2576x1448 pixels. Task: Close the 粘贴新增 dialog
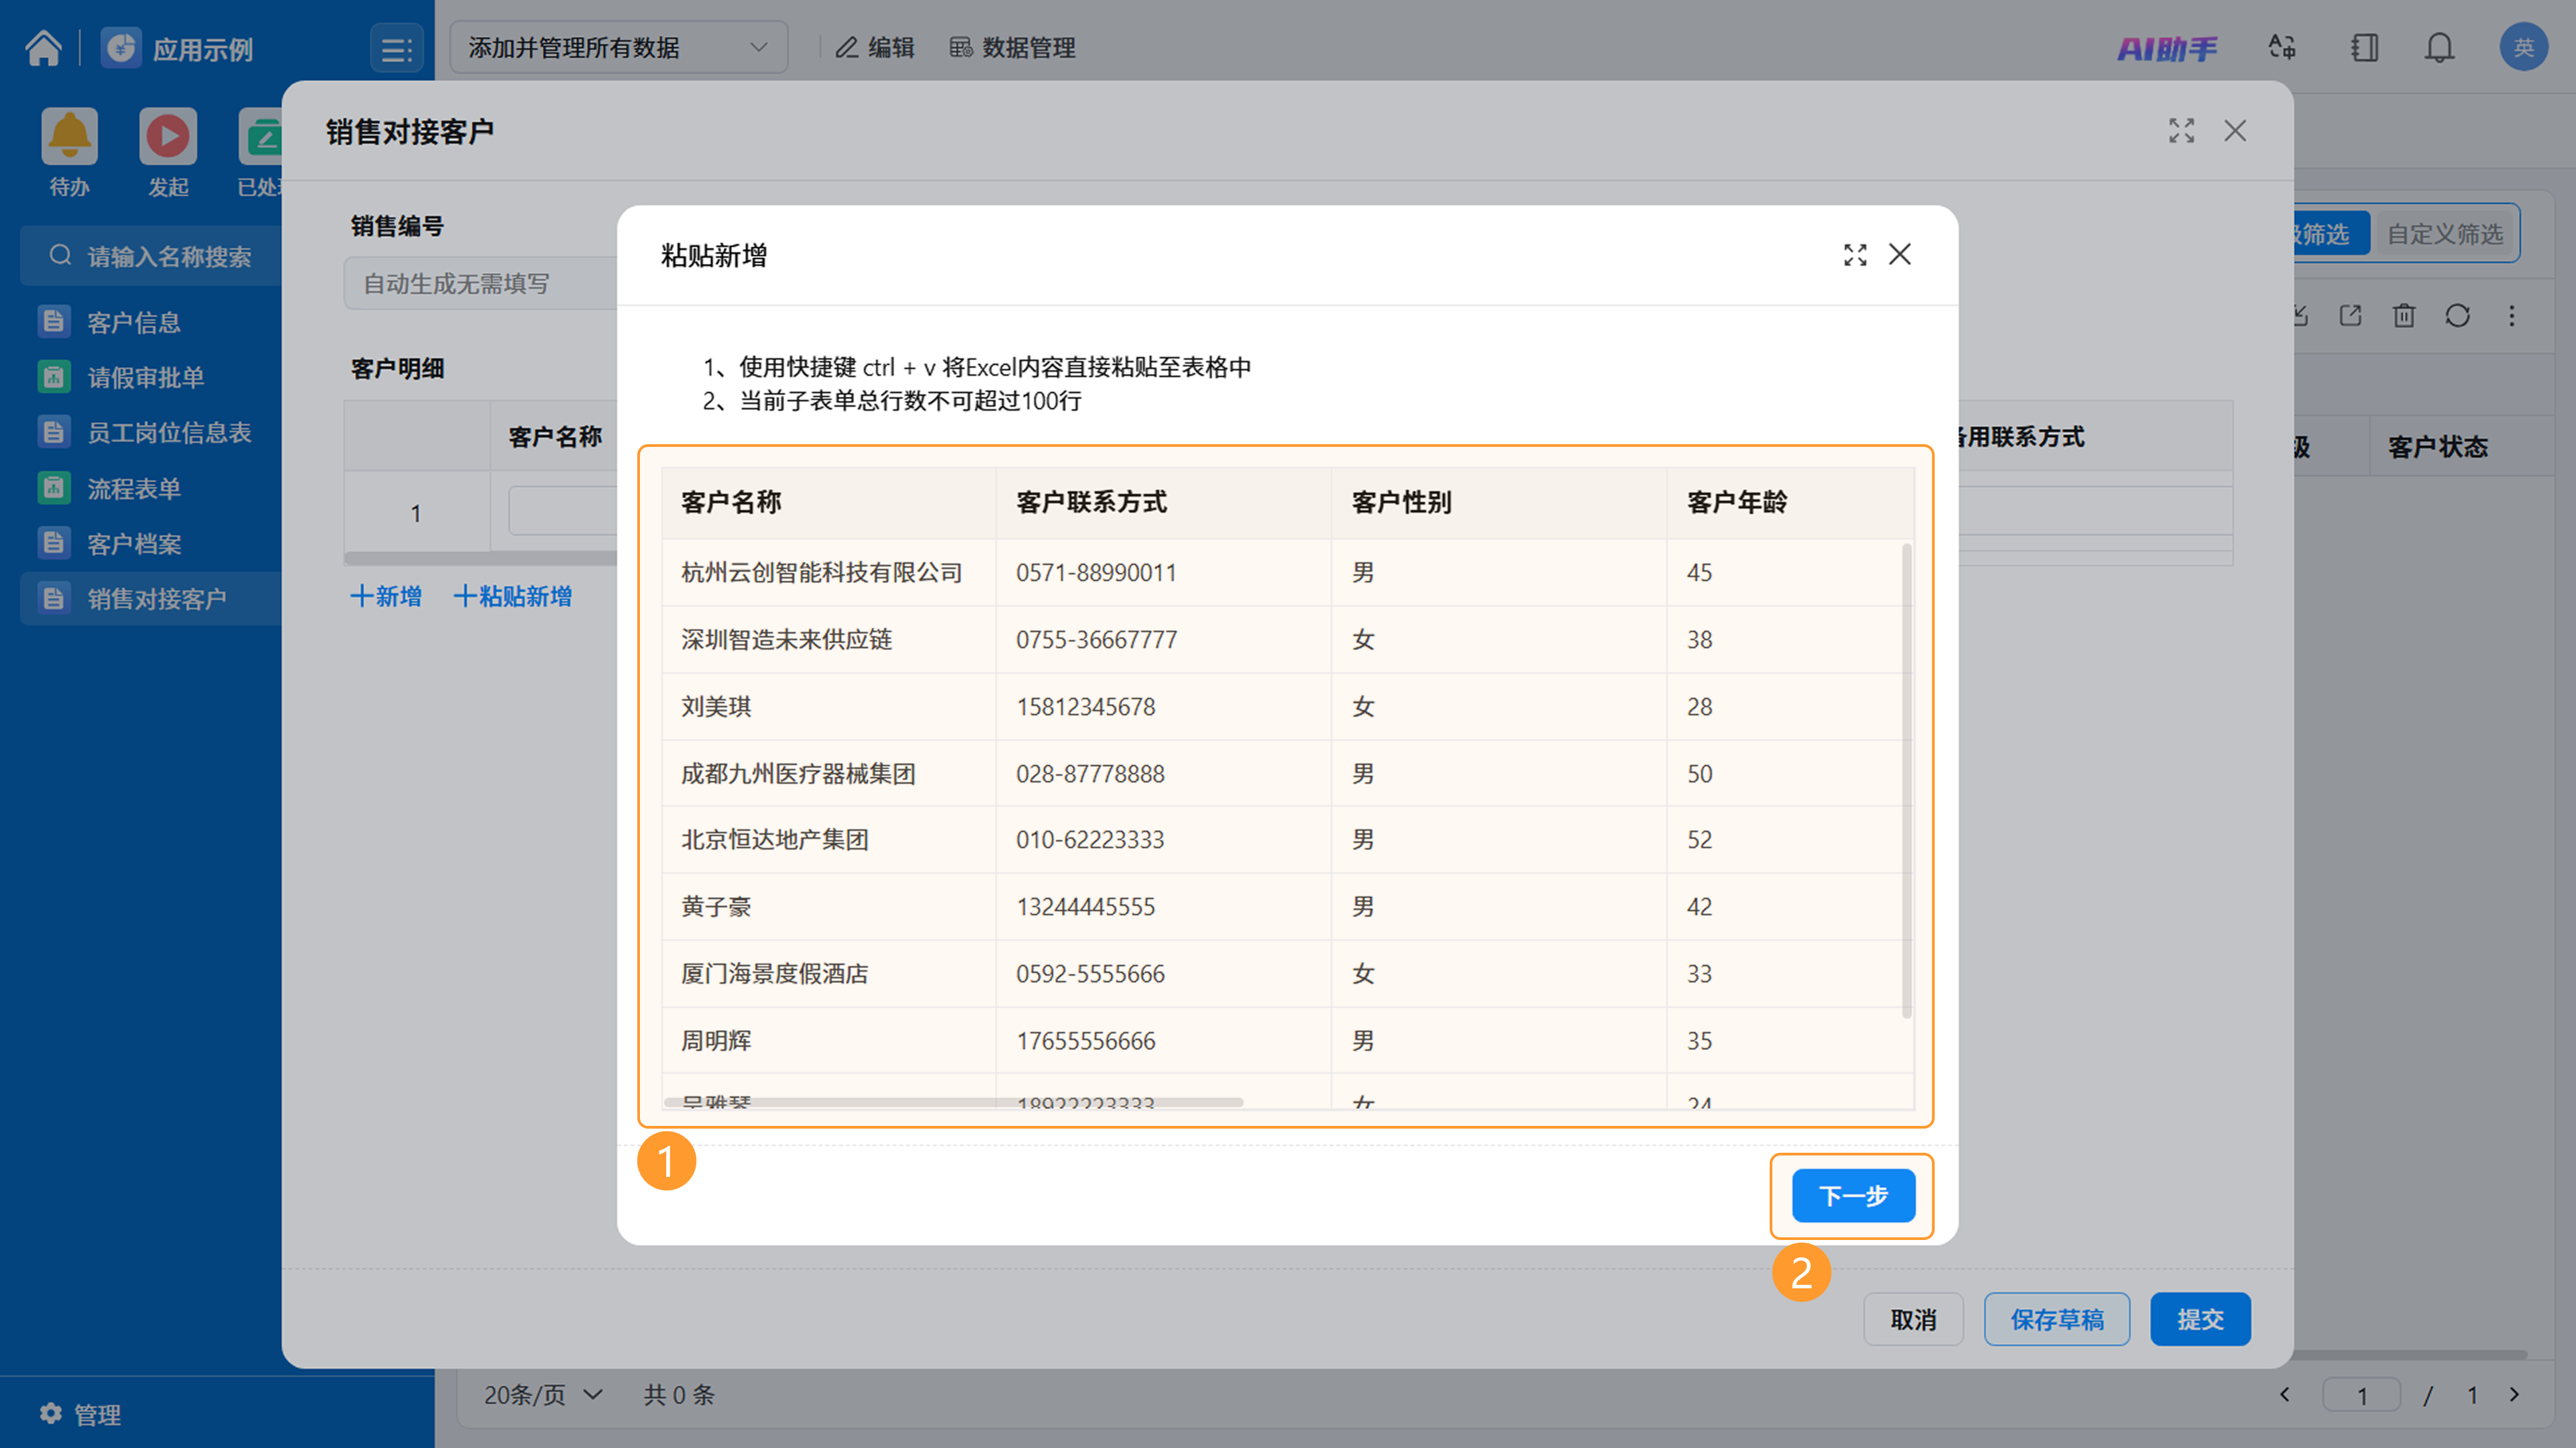tap(1900, 254)
